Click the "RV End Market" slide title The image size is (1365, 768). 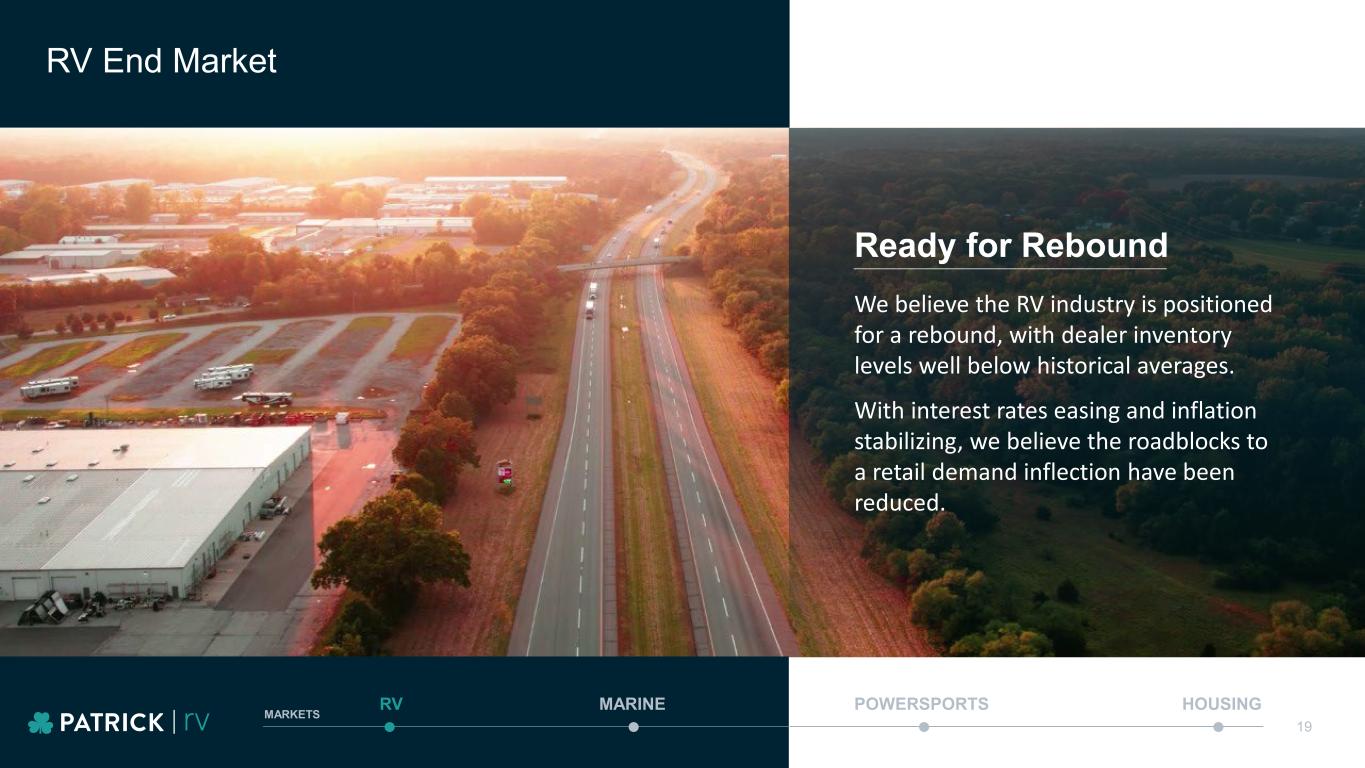click(x=161, y=61)
